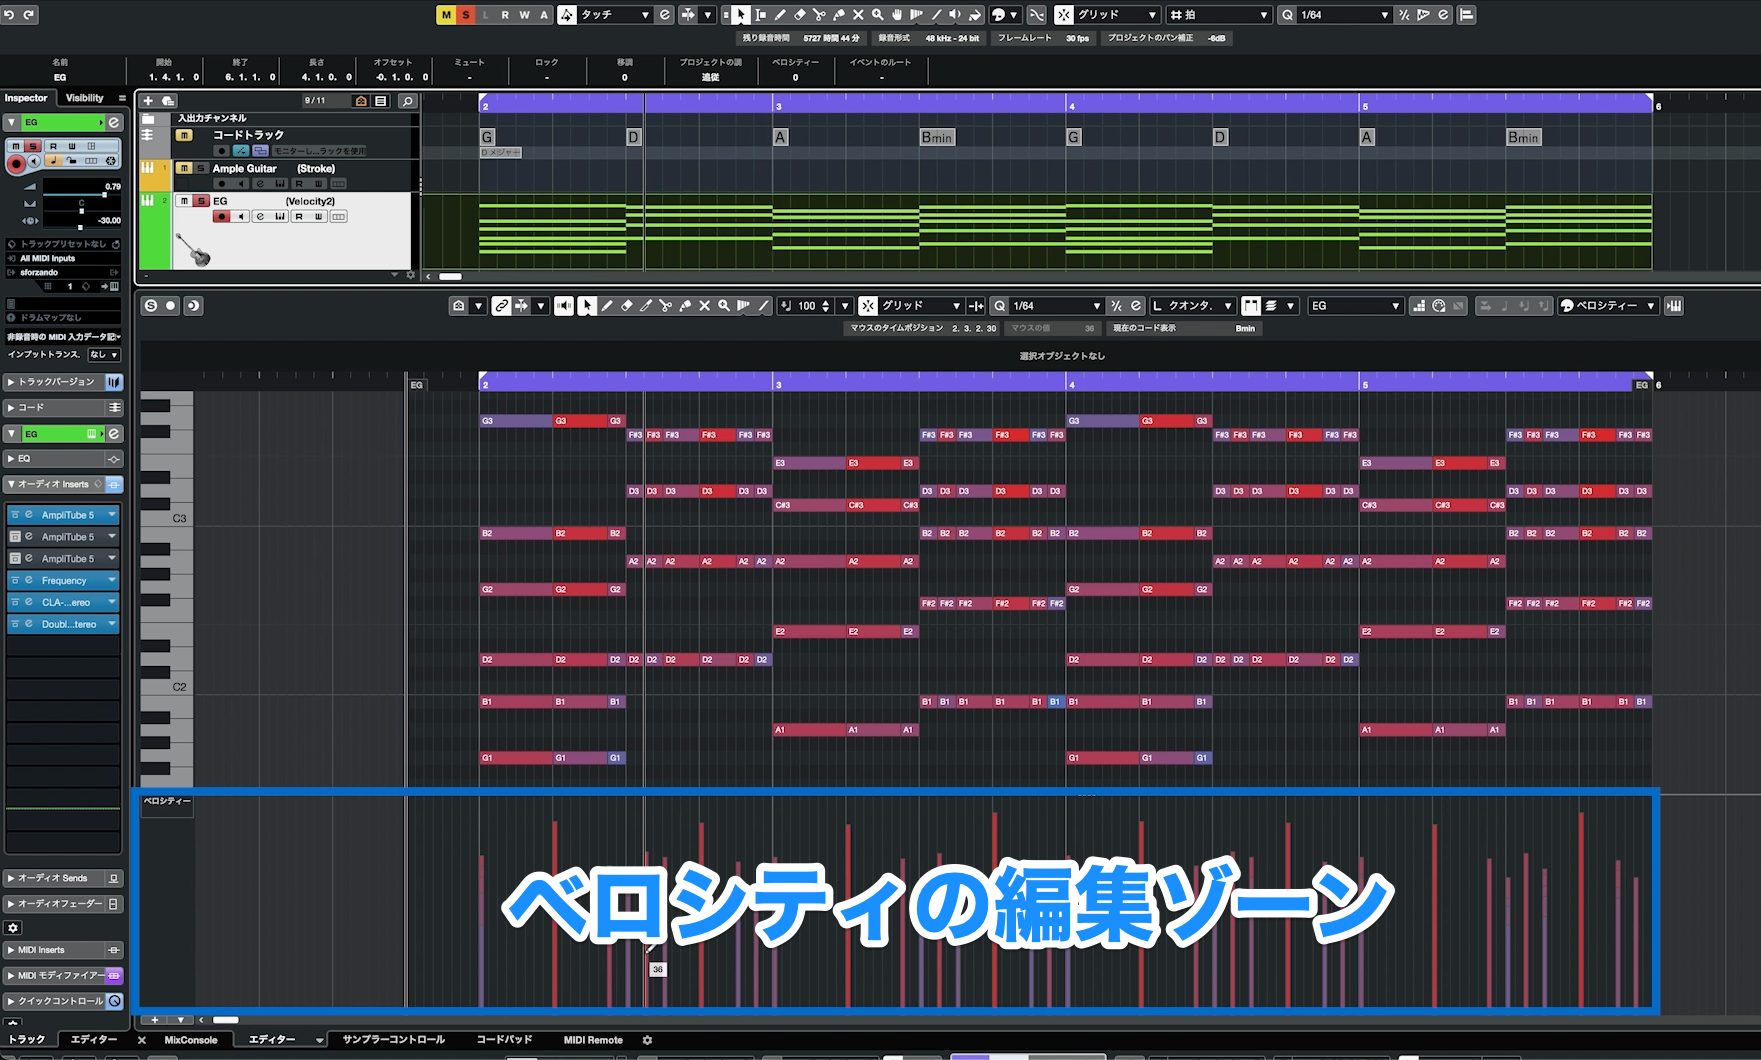Image resolution: width=1761 pixels, height=1060 pixels.
Task: Open the 1/64 quantize preset dropdown in top toolbar
Action: point(1345,15)
